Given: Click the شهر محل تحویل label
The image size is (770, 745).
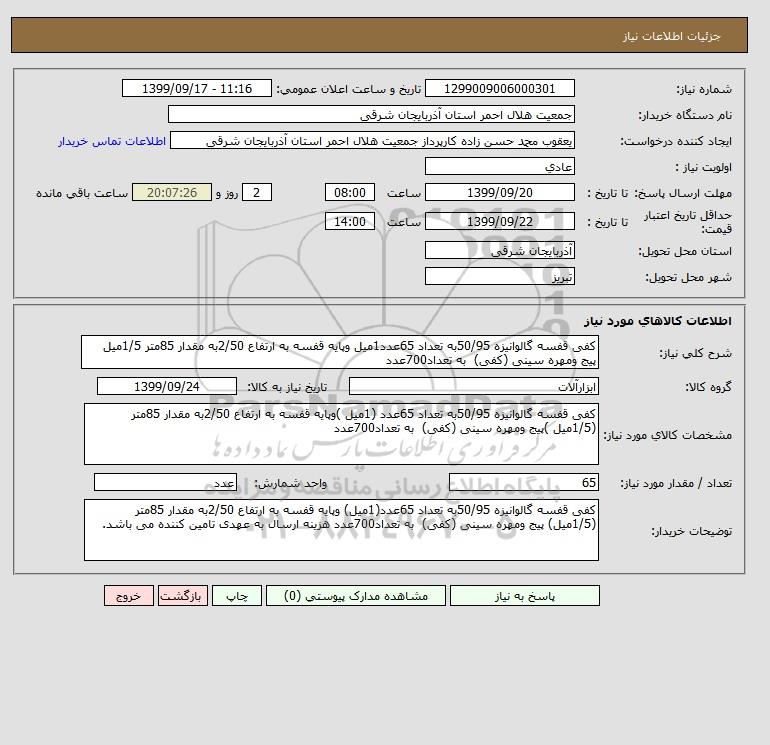Looking at the screenshot, I should [688, 277].
